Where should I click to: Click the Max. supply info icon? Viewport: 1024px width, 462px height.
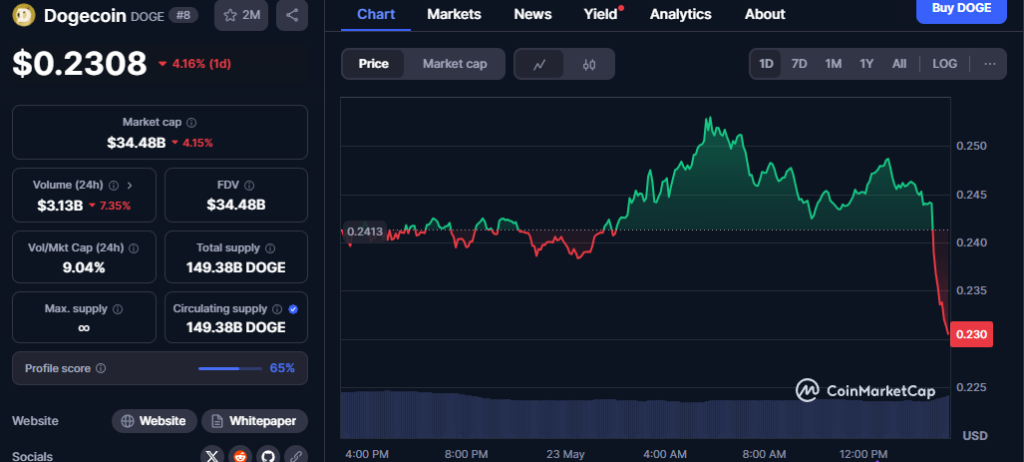[118, 309]
